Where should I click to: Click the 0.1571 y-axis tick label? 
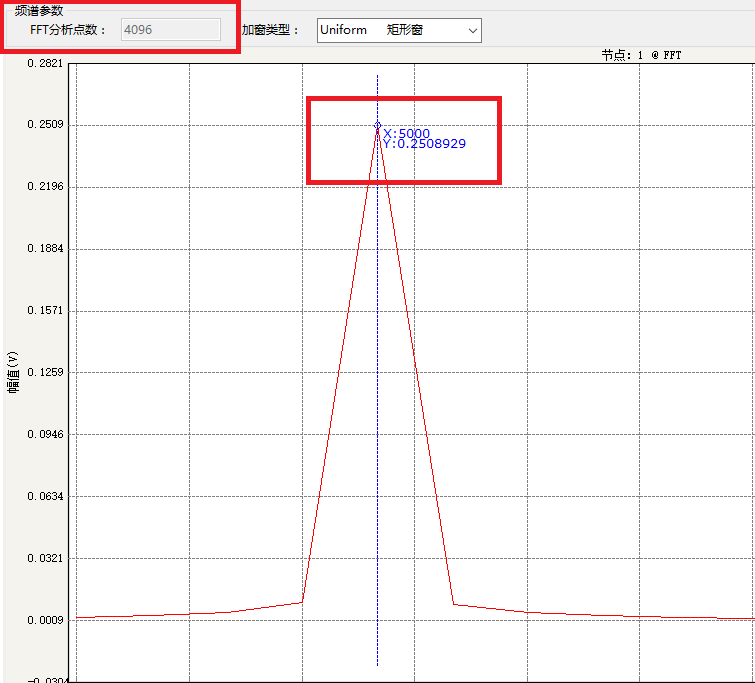tap(45, 310)
